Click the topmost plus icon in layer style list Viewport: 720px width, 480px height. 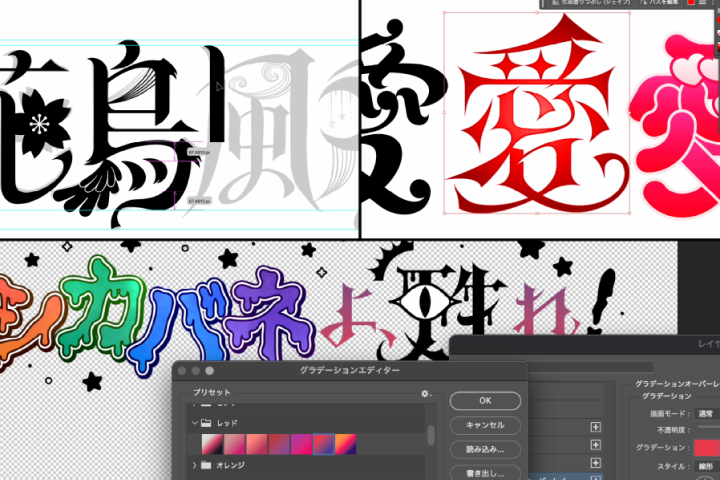pos(596,427)
